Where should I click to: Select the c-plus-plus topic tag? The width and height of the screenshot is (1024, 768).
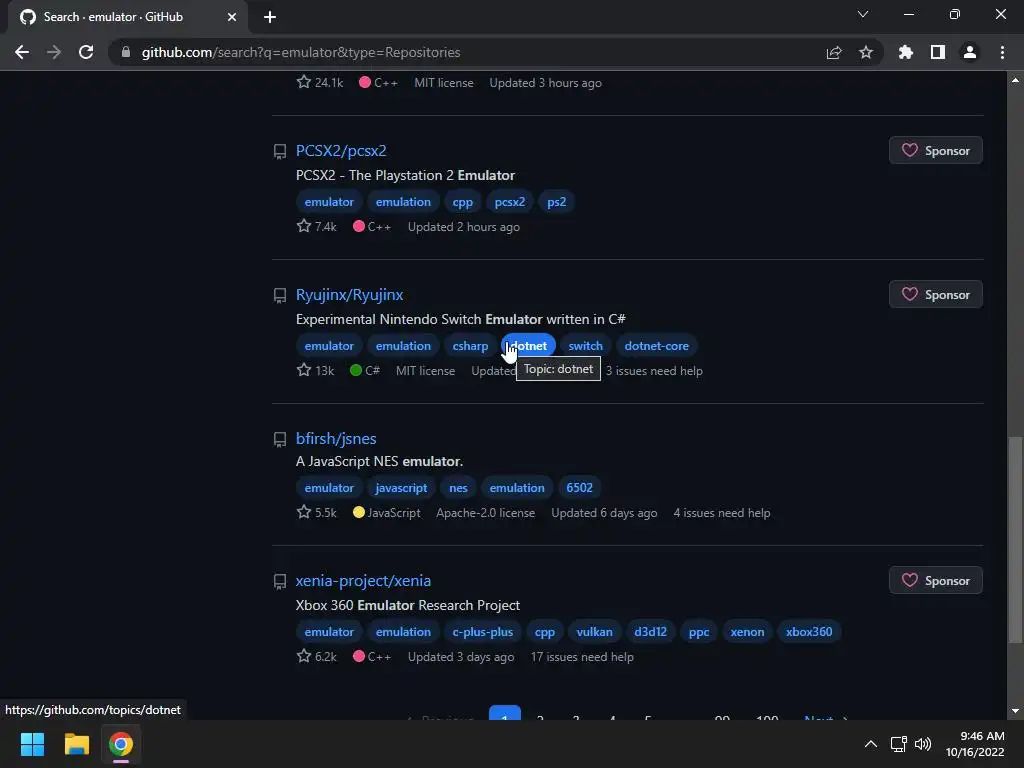[x=483, y=632]
